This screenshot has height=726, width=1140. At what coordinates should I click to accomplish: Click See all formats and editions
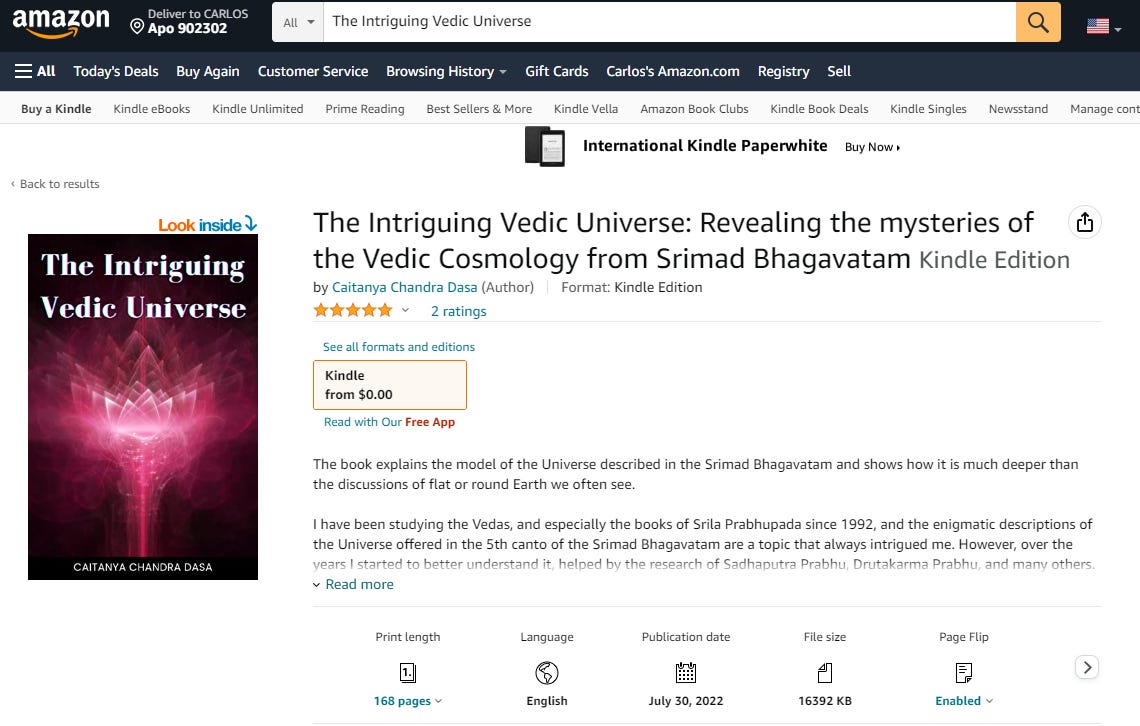pos(398,347)
